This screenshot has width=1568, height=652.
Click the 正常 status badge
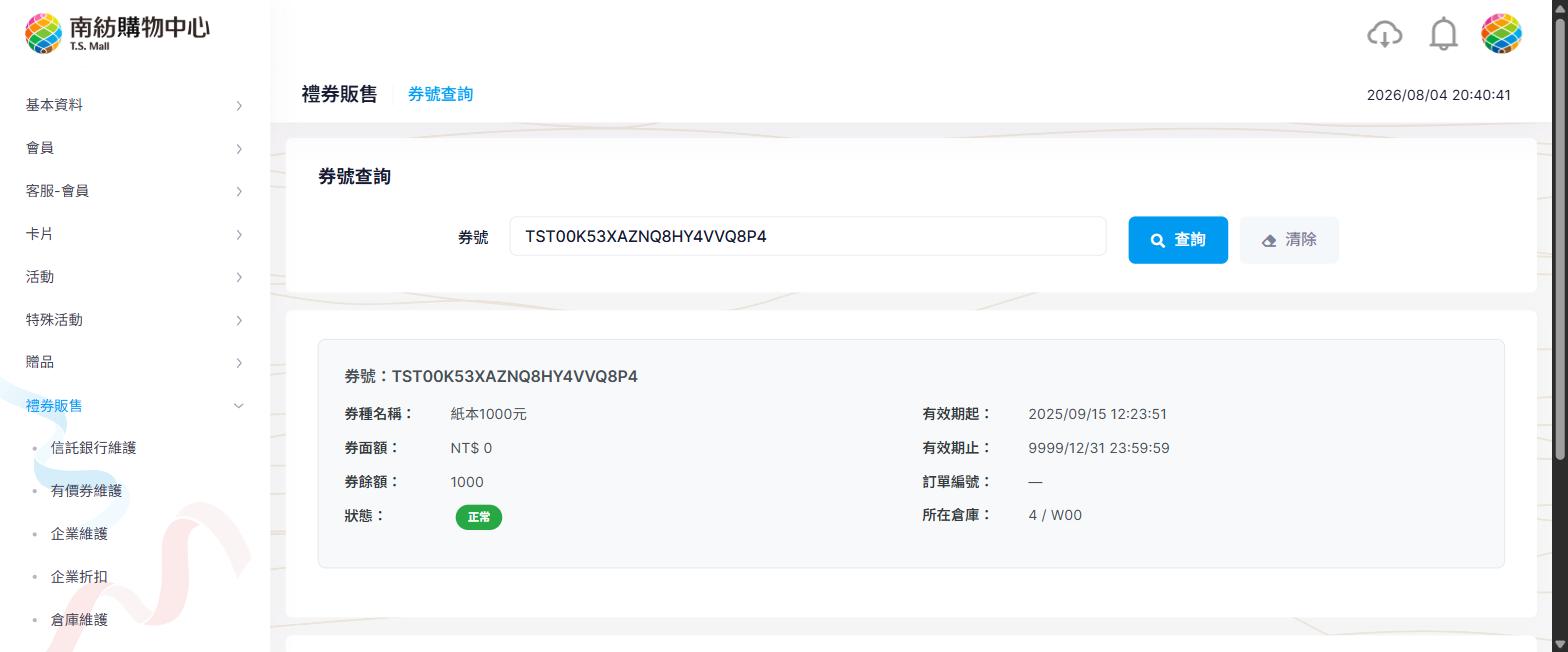[479, 517]
